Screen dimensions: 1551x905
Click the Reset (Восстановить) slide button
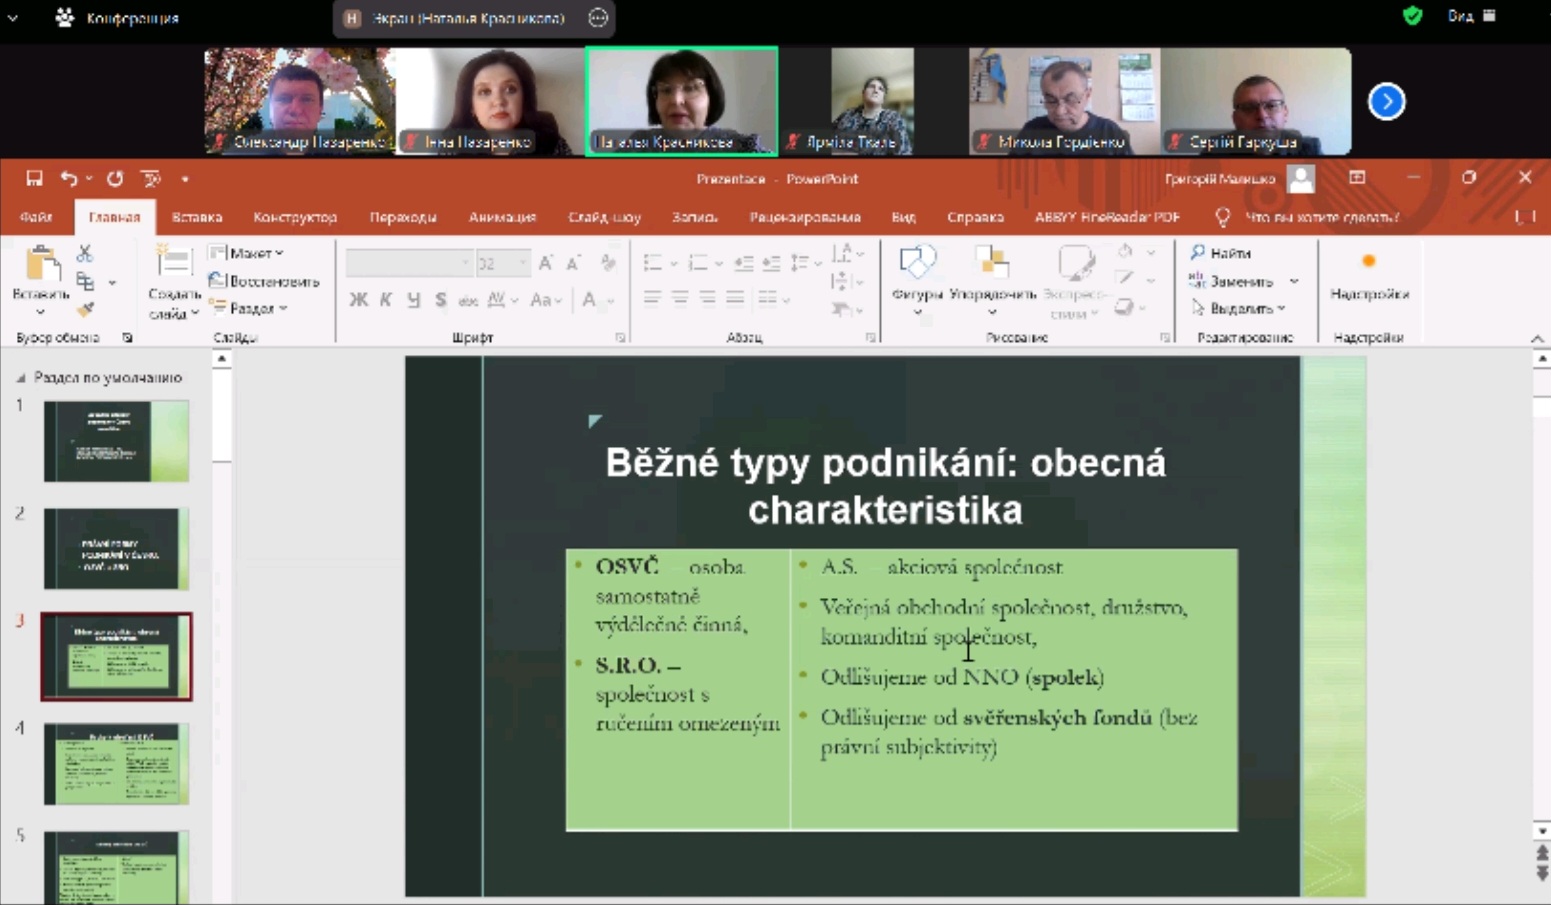coord(264,282)
